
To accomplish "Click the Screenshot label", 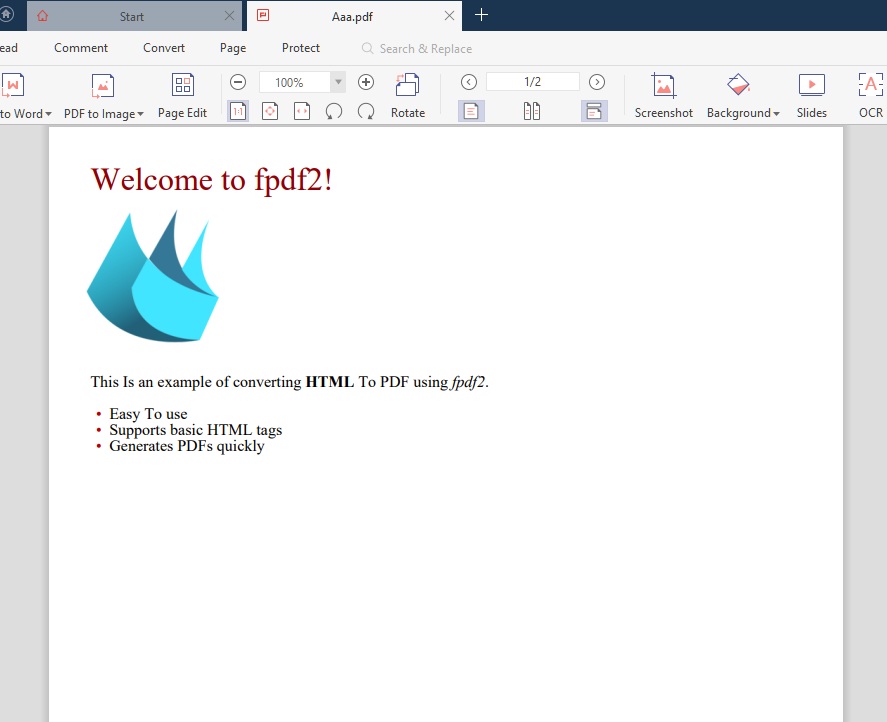I will pos(664,113).
